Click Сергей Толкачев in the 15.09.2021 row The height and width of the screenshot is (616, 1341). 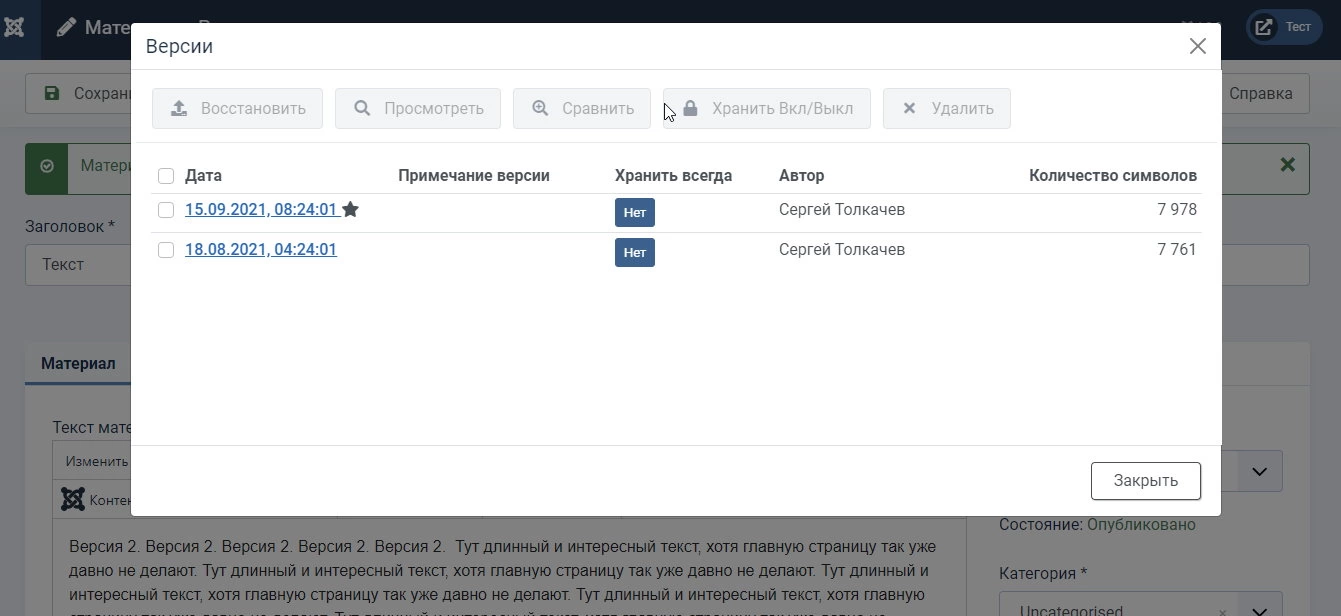(842, 210)
